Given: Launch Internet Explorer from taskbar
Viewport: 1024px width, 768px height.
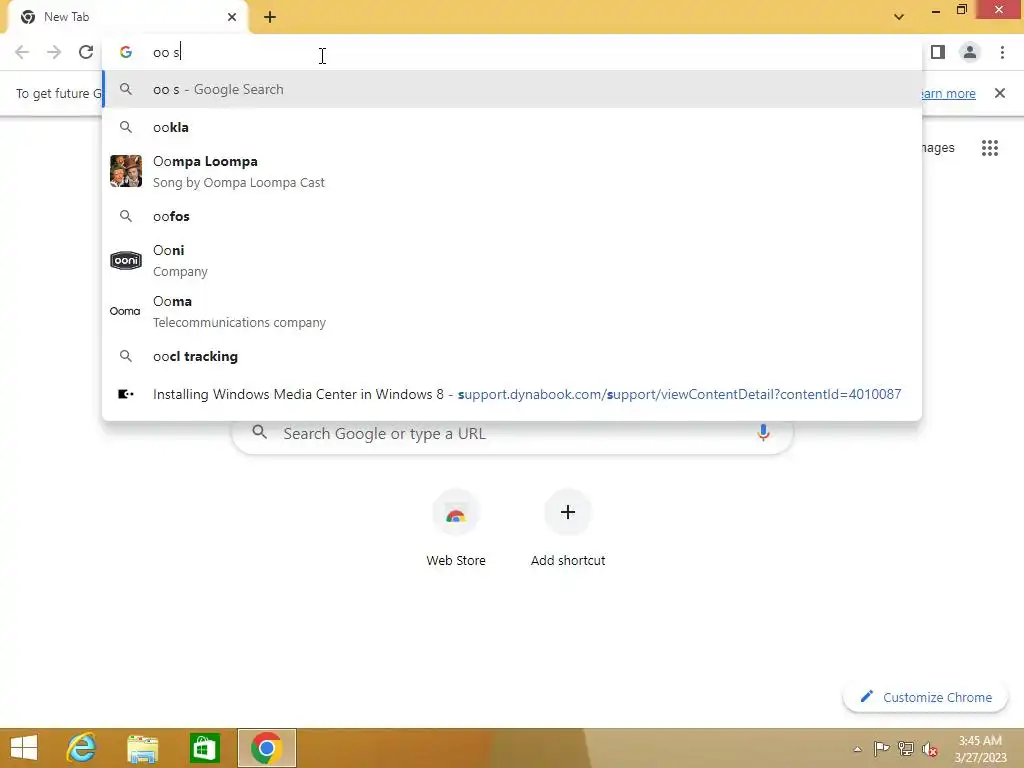Looking at the screenshot, I should pyautogui.click(x=81, y=748).
